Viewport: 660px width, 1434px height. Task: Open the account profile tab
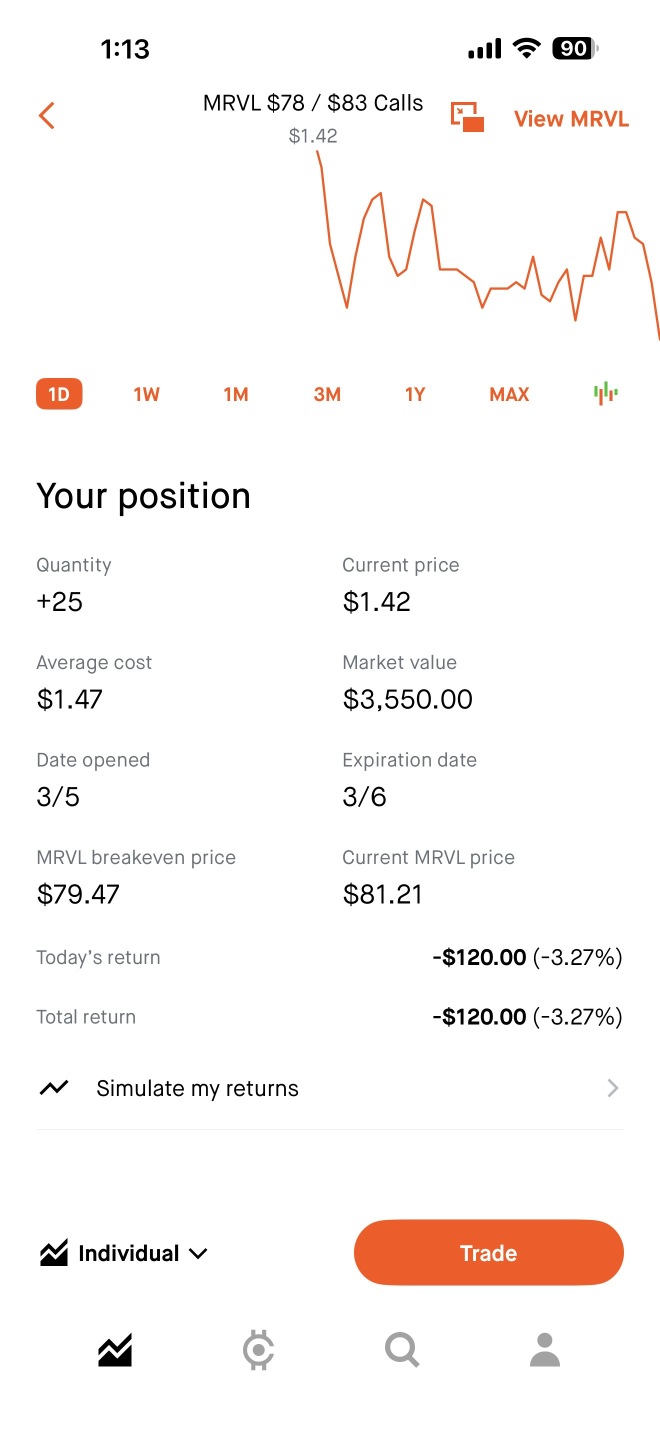(545, 1350)
